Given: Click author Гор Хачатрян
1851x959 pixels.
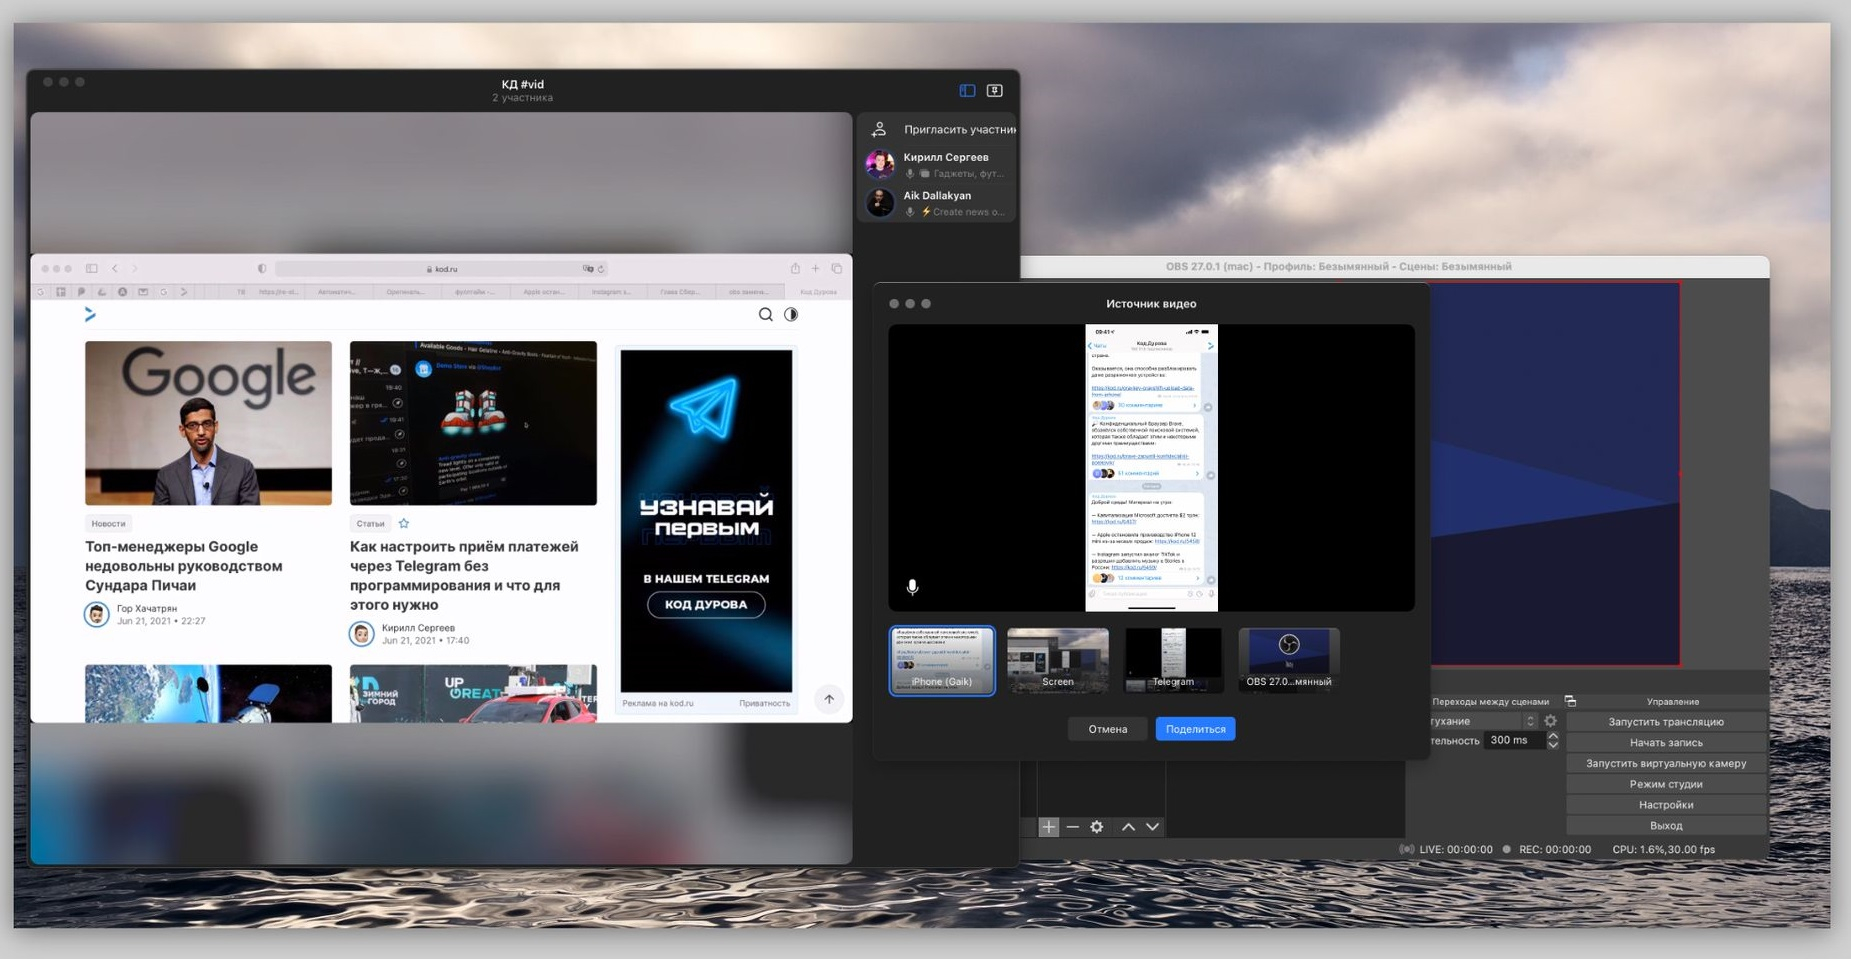Looking at the screenshot, I should click(147, 608).
